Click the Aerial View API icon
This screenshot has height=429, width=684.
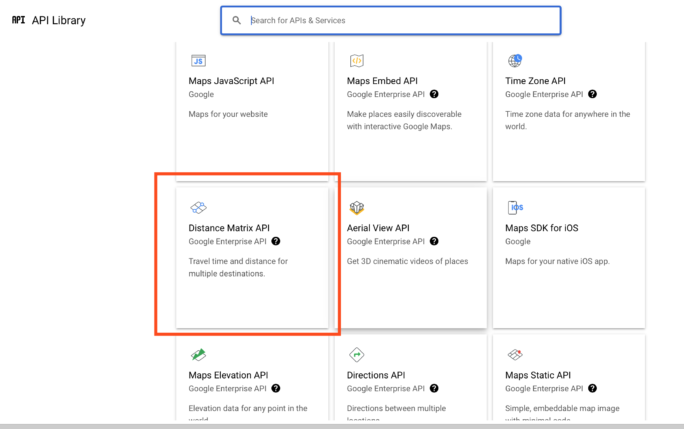pos(356,208)
